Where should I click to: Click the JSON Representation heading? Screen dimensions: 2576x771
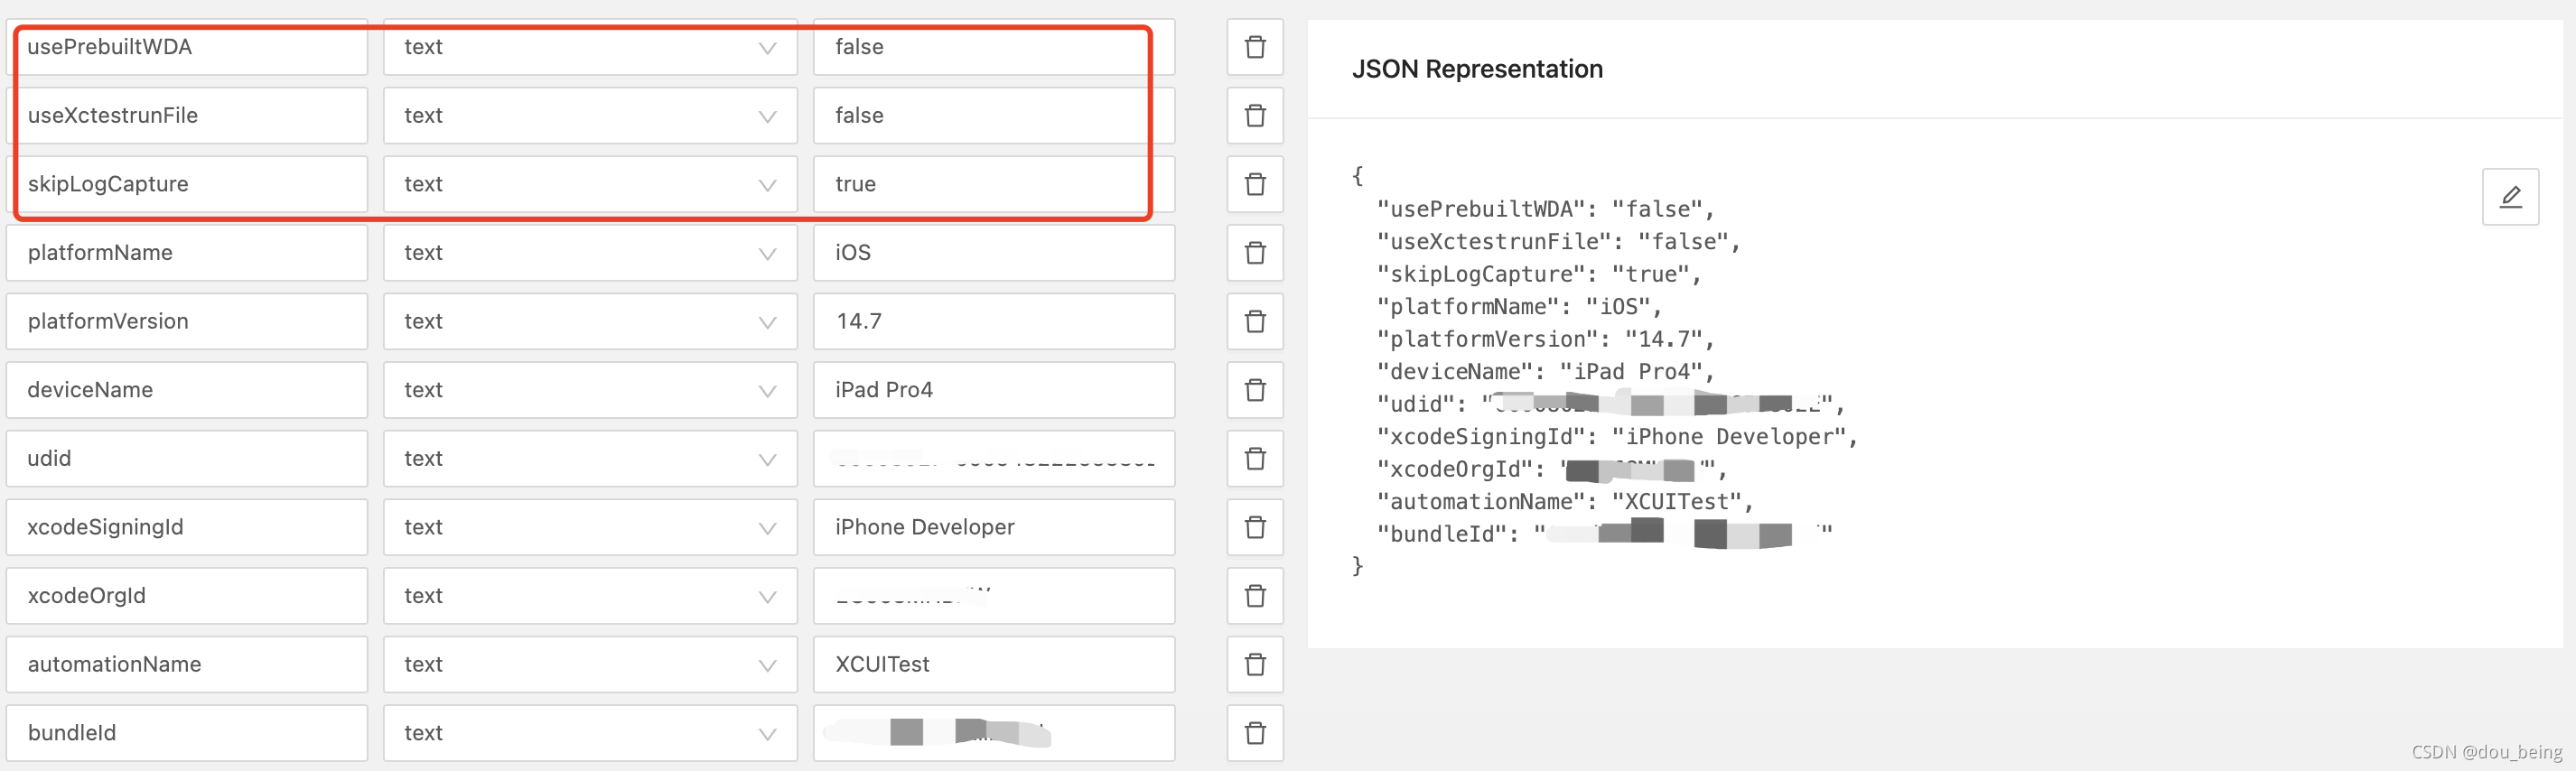[x=1477, y=69]
